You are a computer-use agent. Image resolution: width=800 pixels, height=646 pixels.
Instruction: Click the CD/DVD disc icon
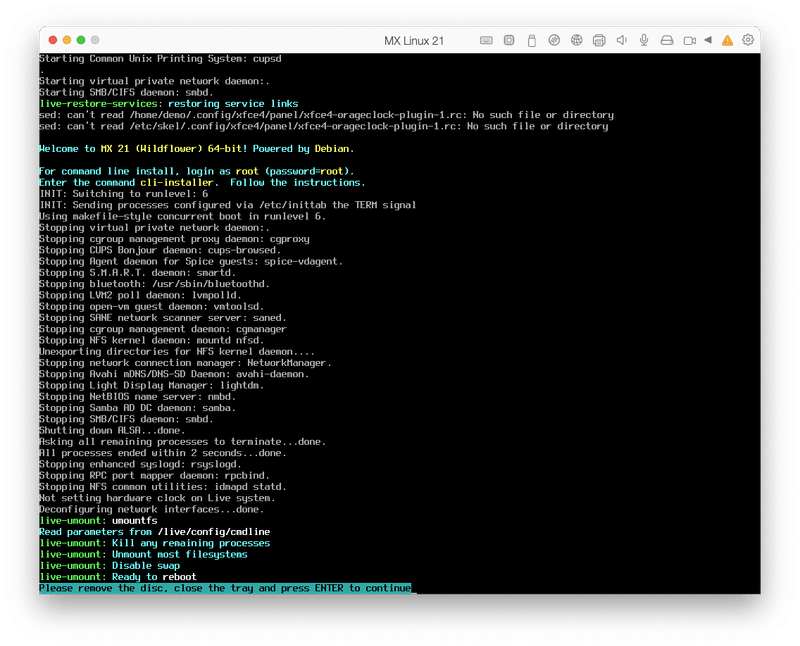click(554, 40)
